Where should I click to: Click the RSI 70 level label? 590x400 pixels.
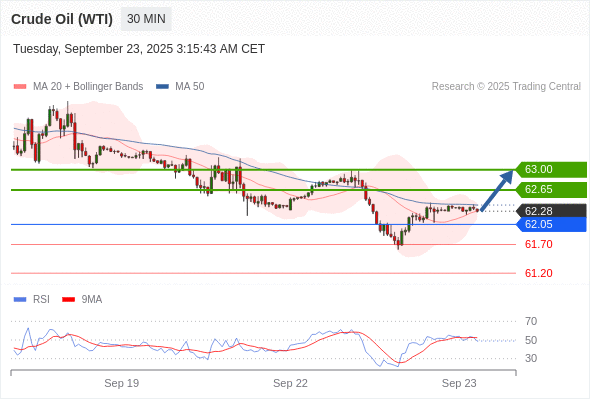531,321
